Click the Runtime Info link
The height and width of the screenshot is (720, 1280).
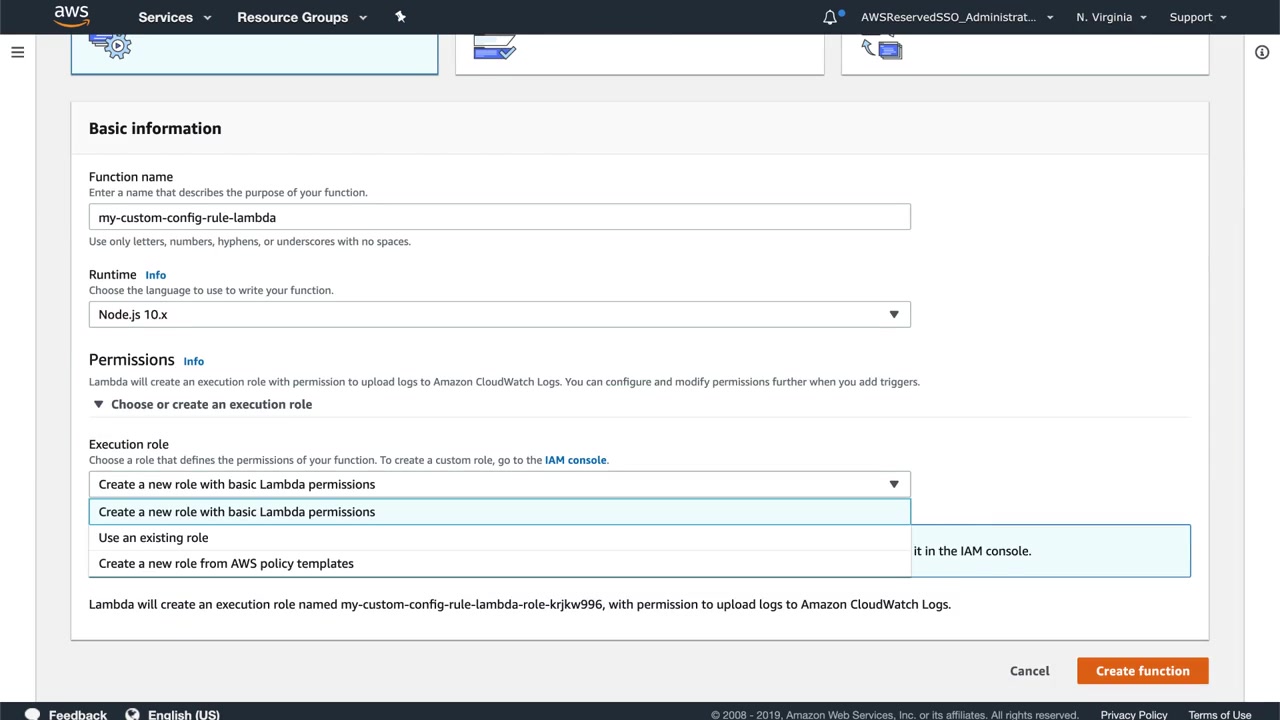coord(155,275)
